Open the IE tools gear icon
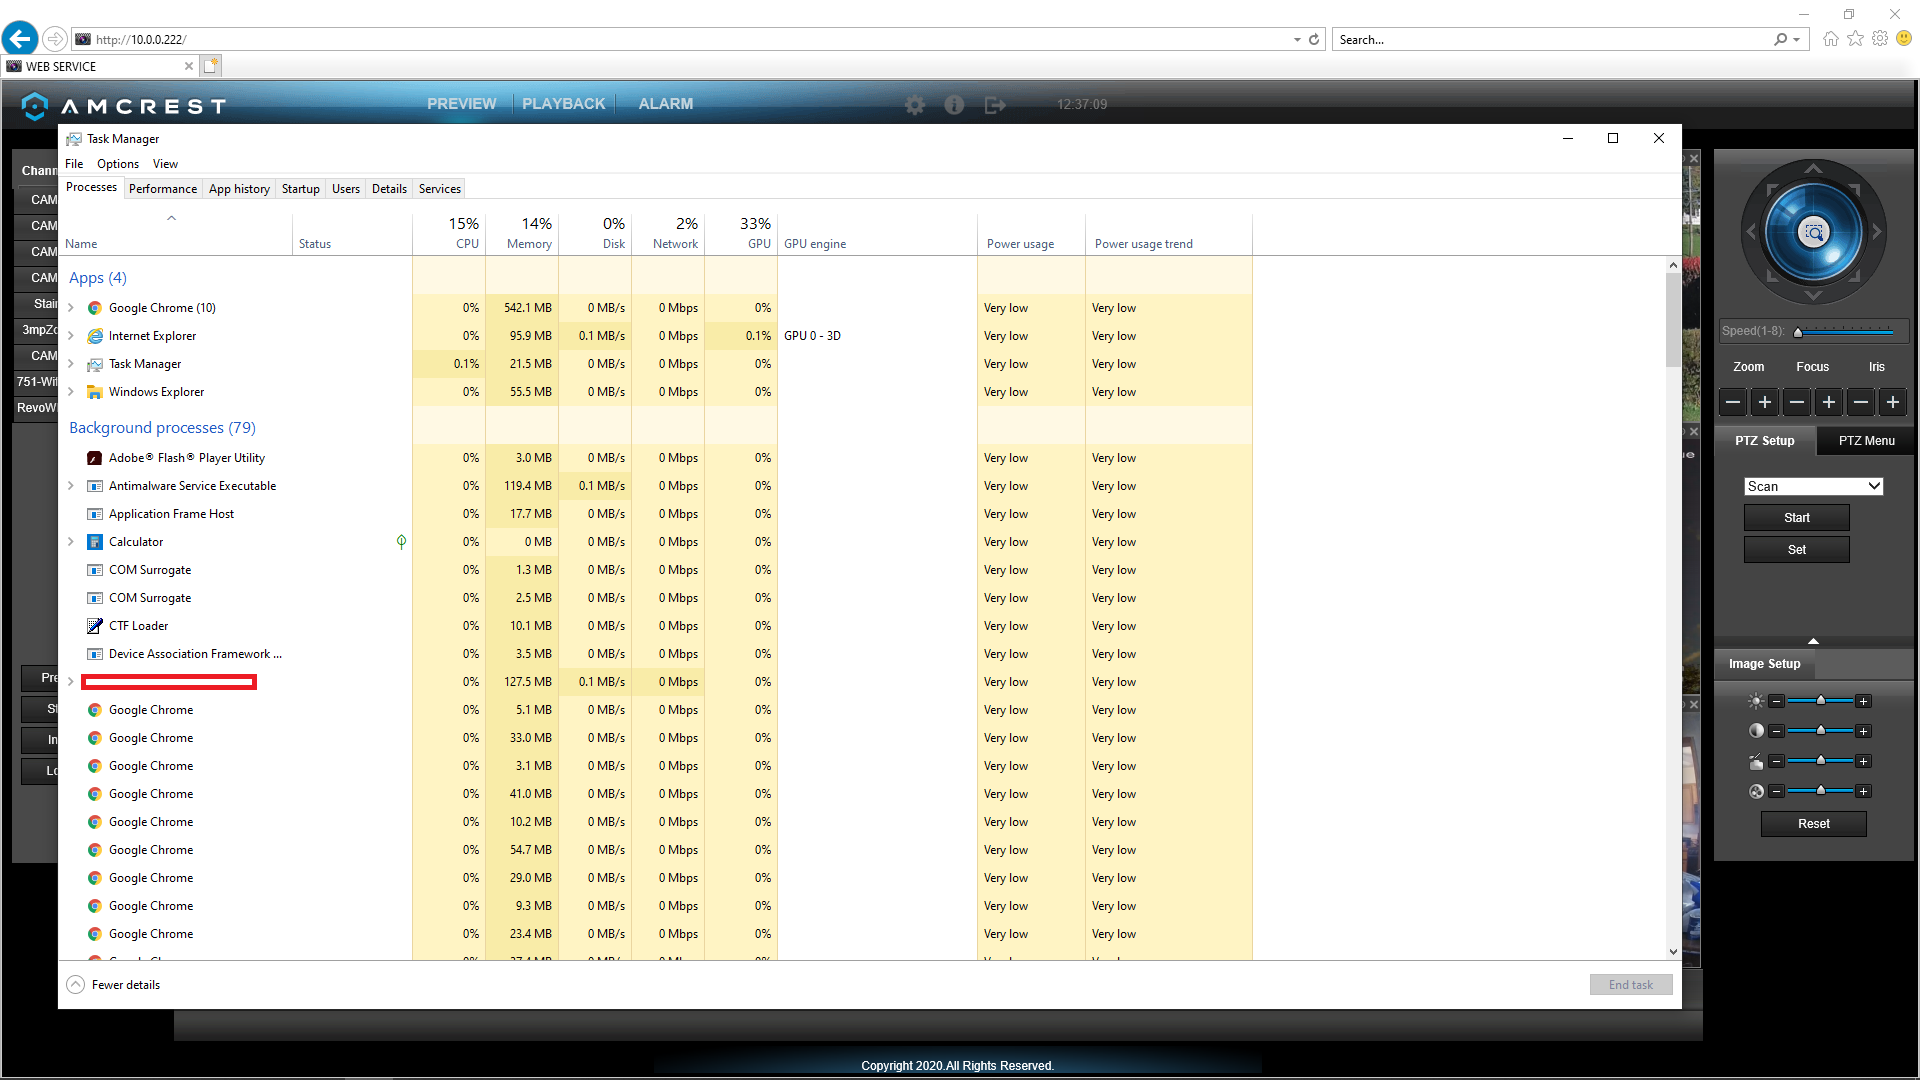1920x1080 pixels. [1880, 39]
